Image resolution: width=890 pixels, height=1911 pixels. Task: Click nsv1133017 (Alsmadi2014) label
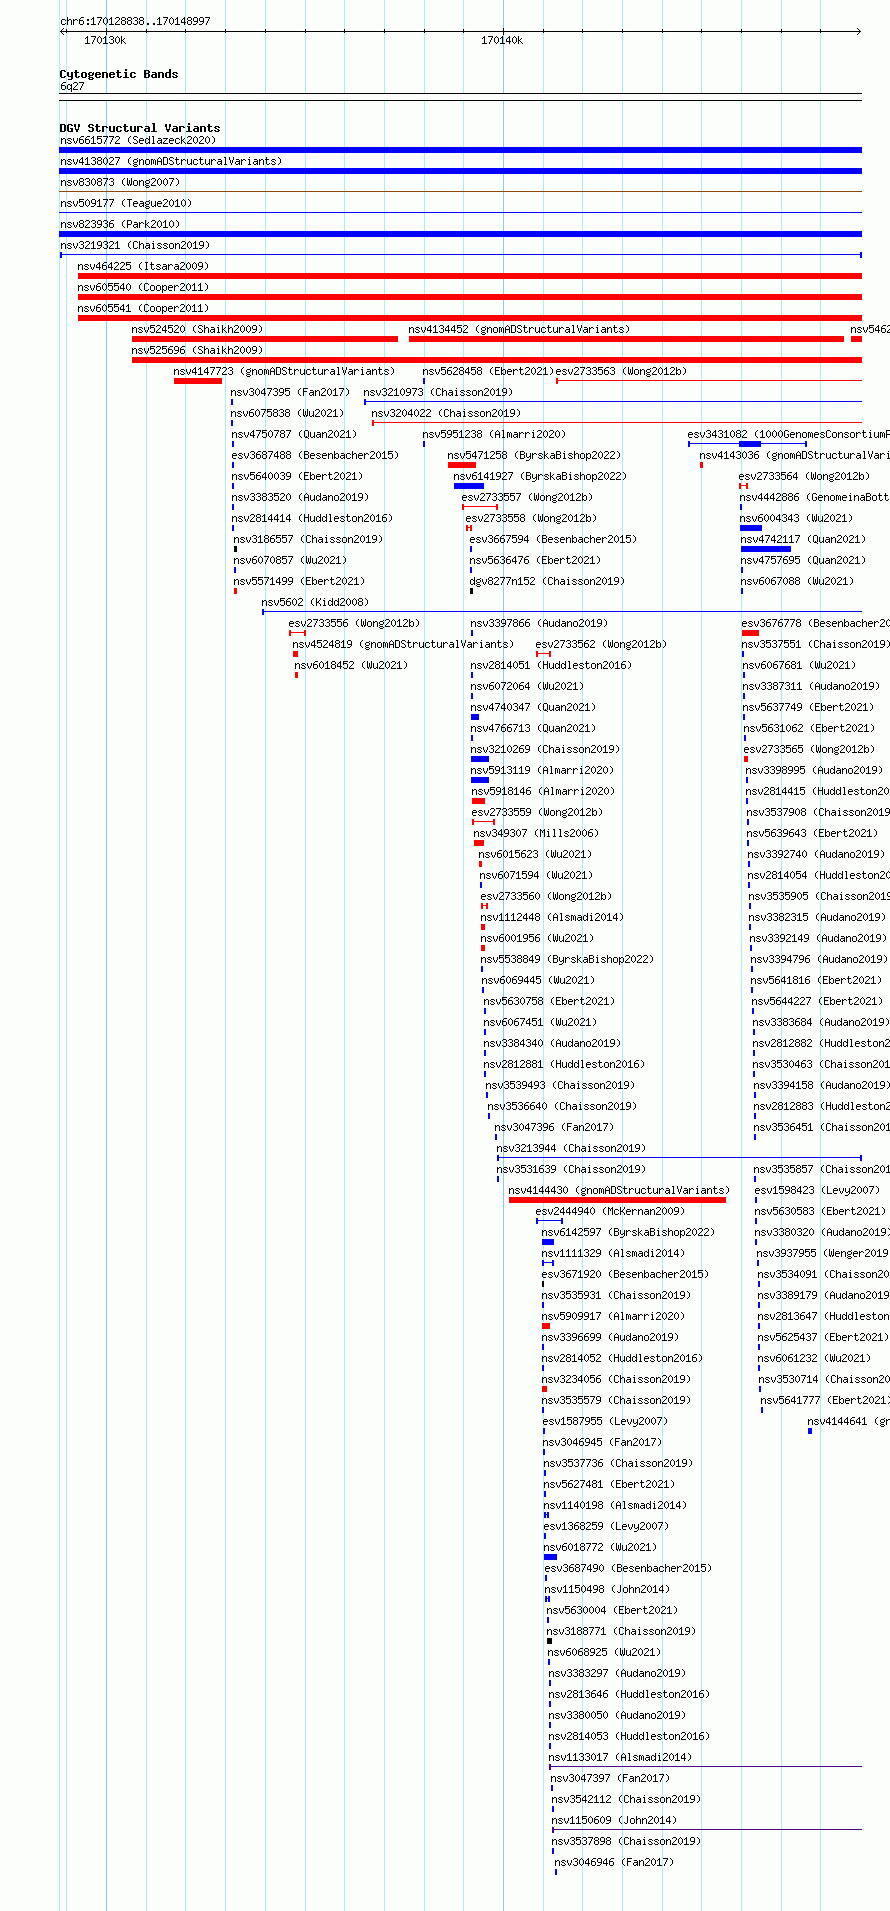coord(620,1757)
